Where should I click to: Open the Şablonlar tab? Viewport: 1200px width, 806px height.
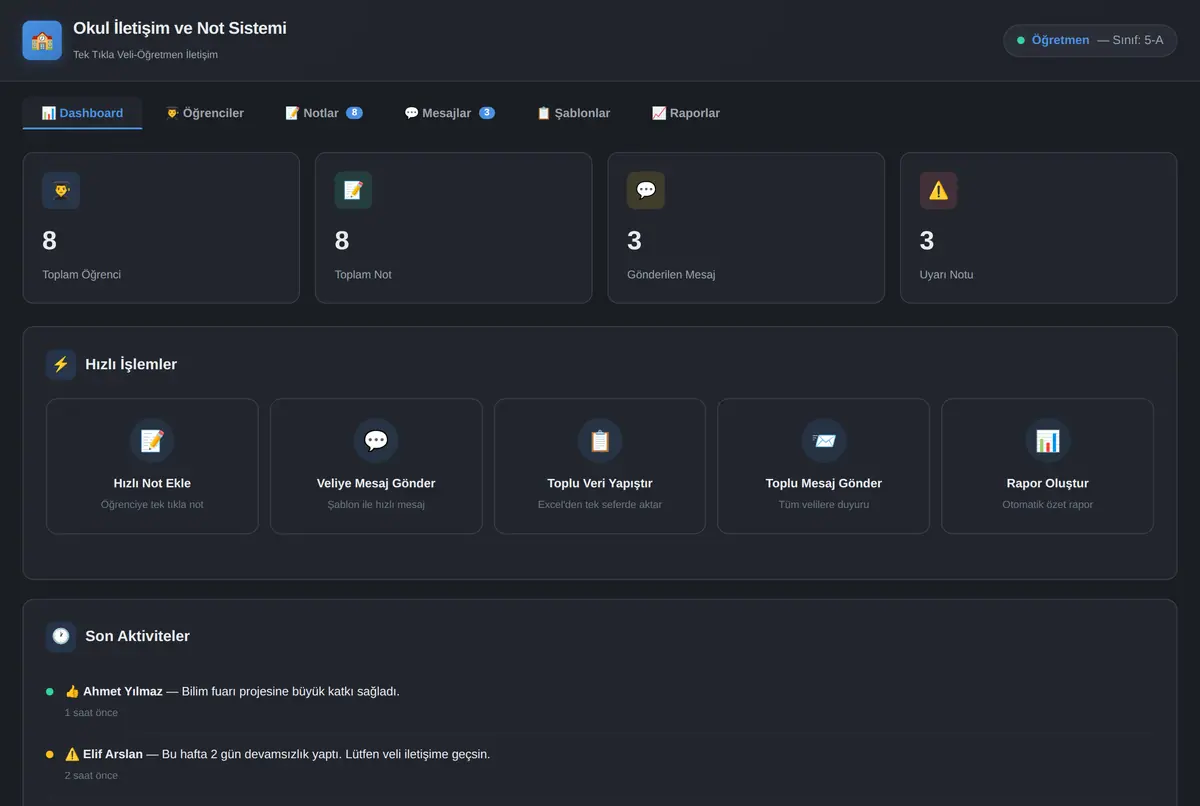click(x=573, y=113)
